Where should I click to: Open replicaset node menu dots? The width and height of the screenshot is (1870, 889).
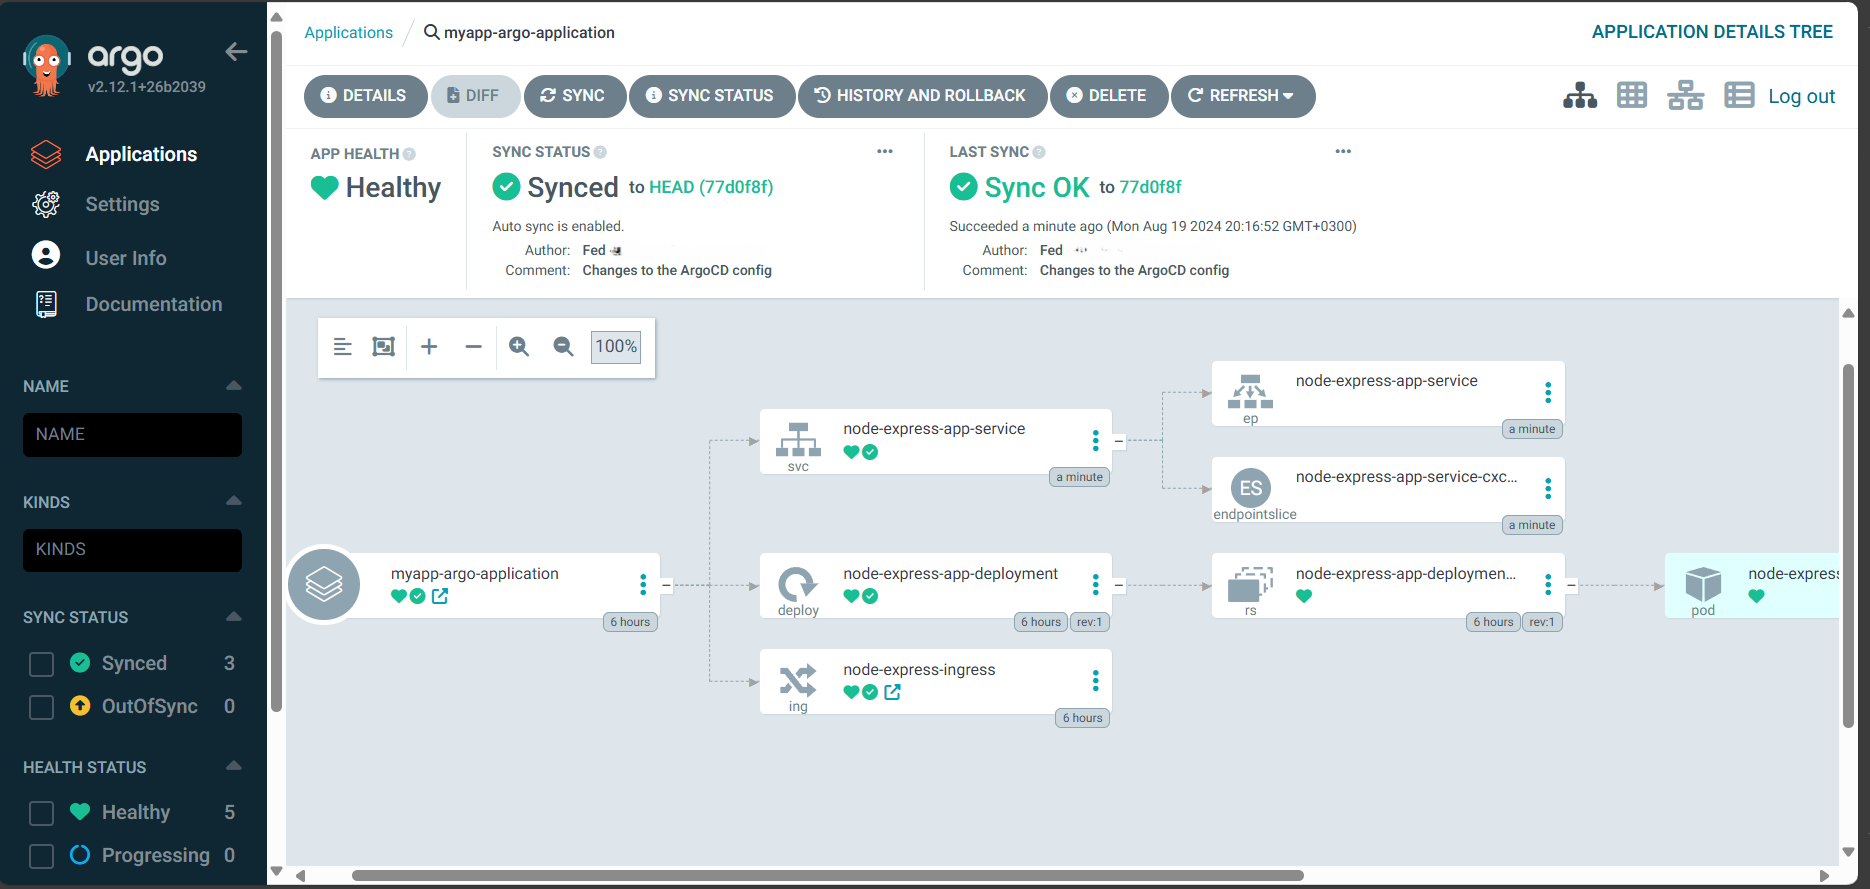(1548, 585)
